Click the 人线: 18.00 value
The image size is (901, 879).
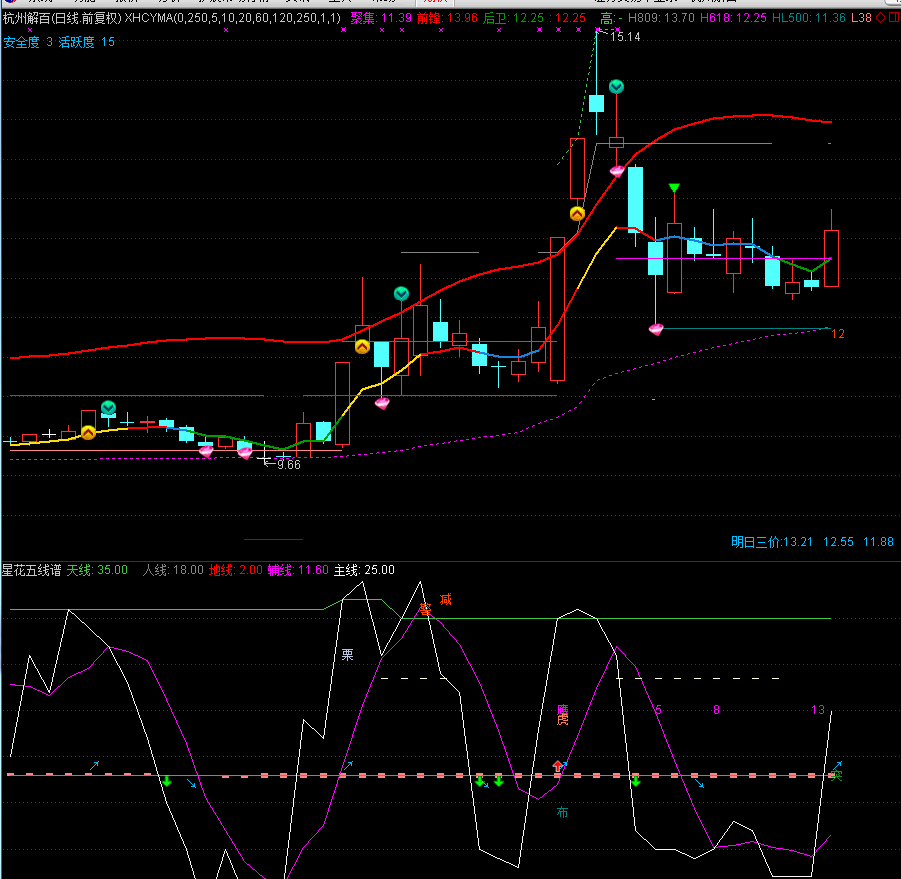coord(173,570)
